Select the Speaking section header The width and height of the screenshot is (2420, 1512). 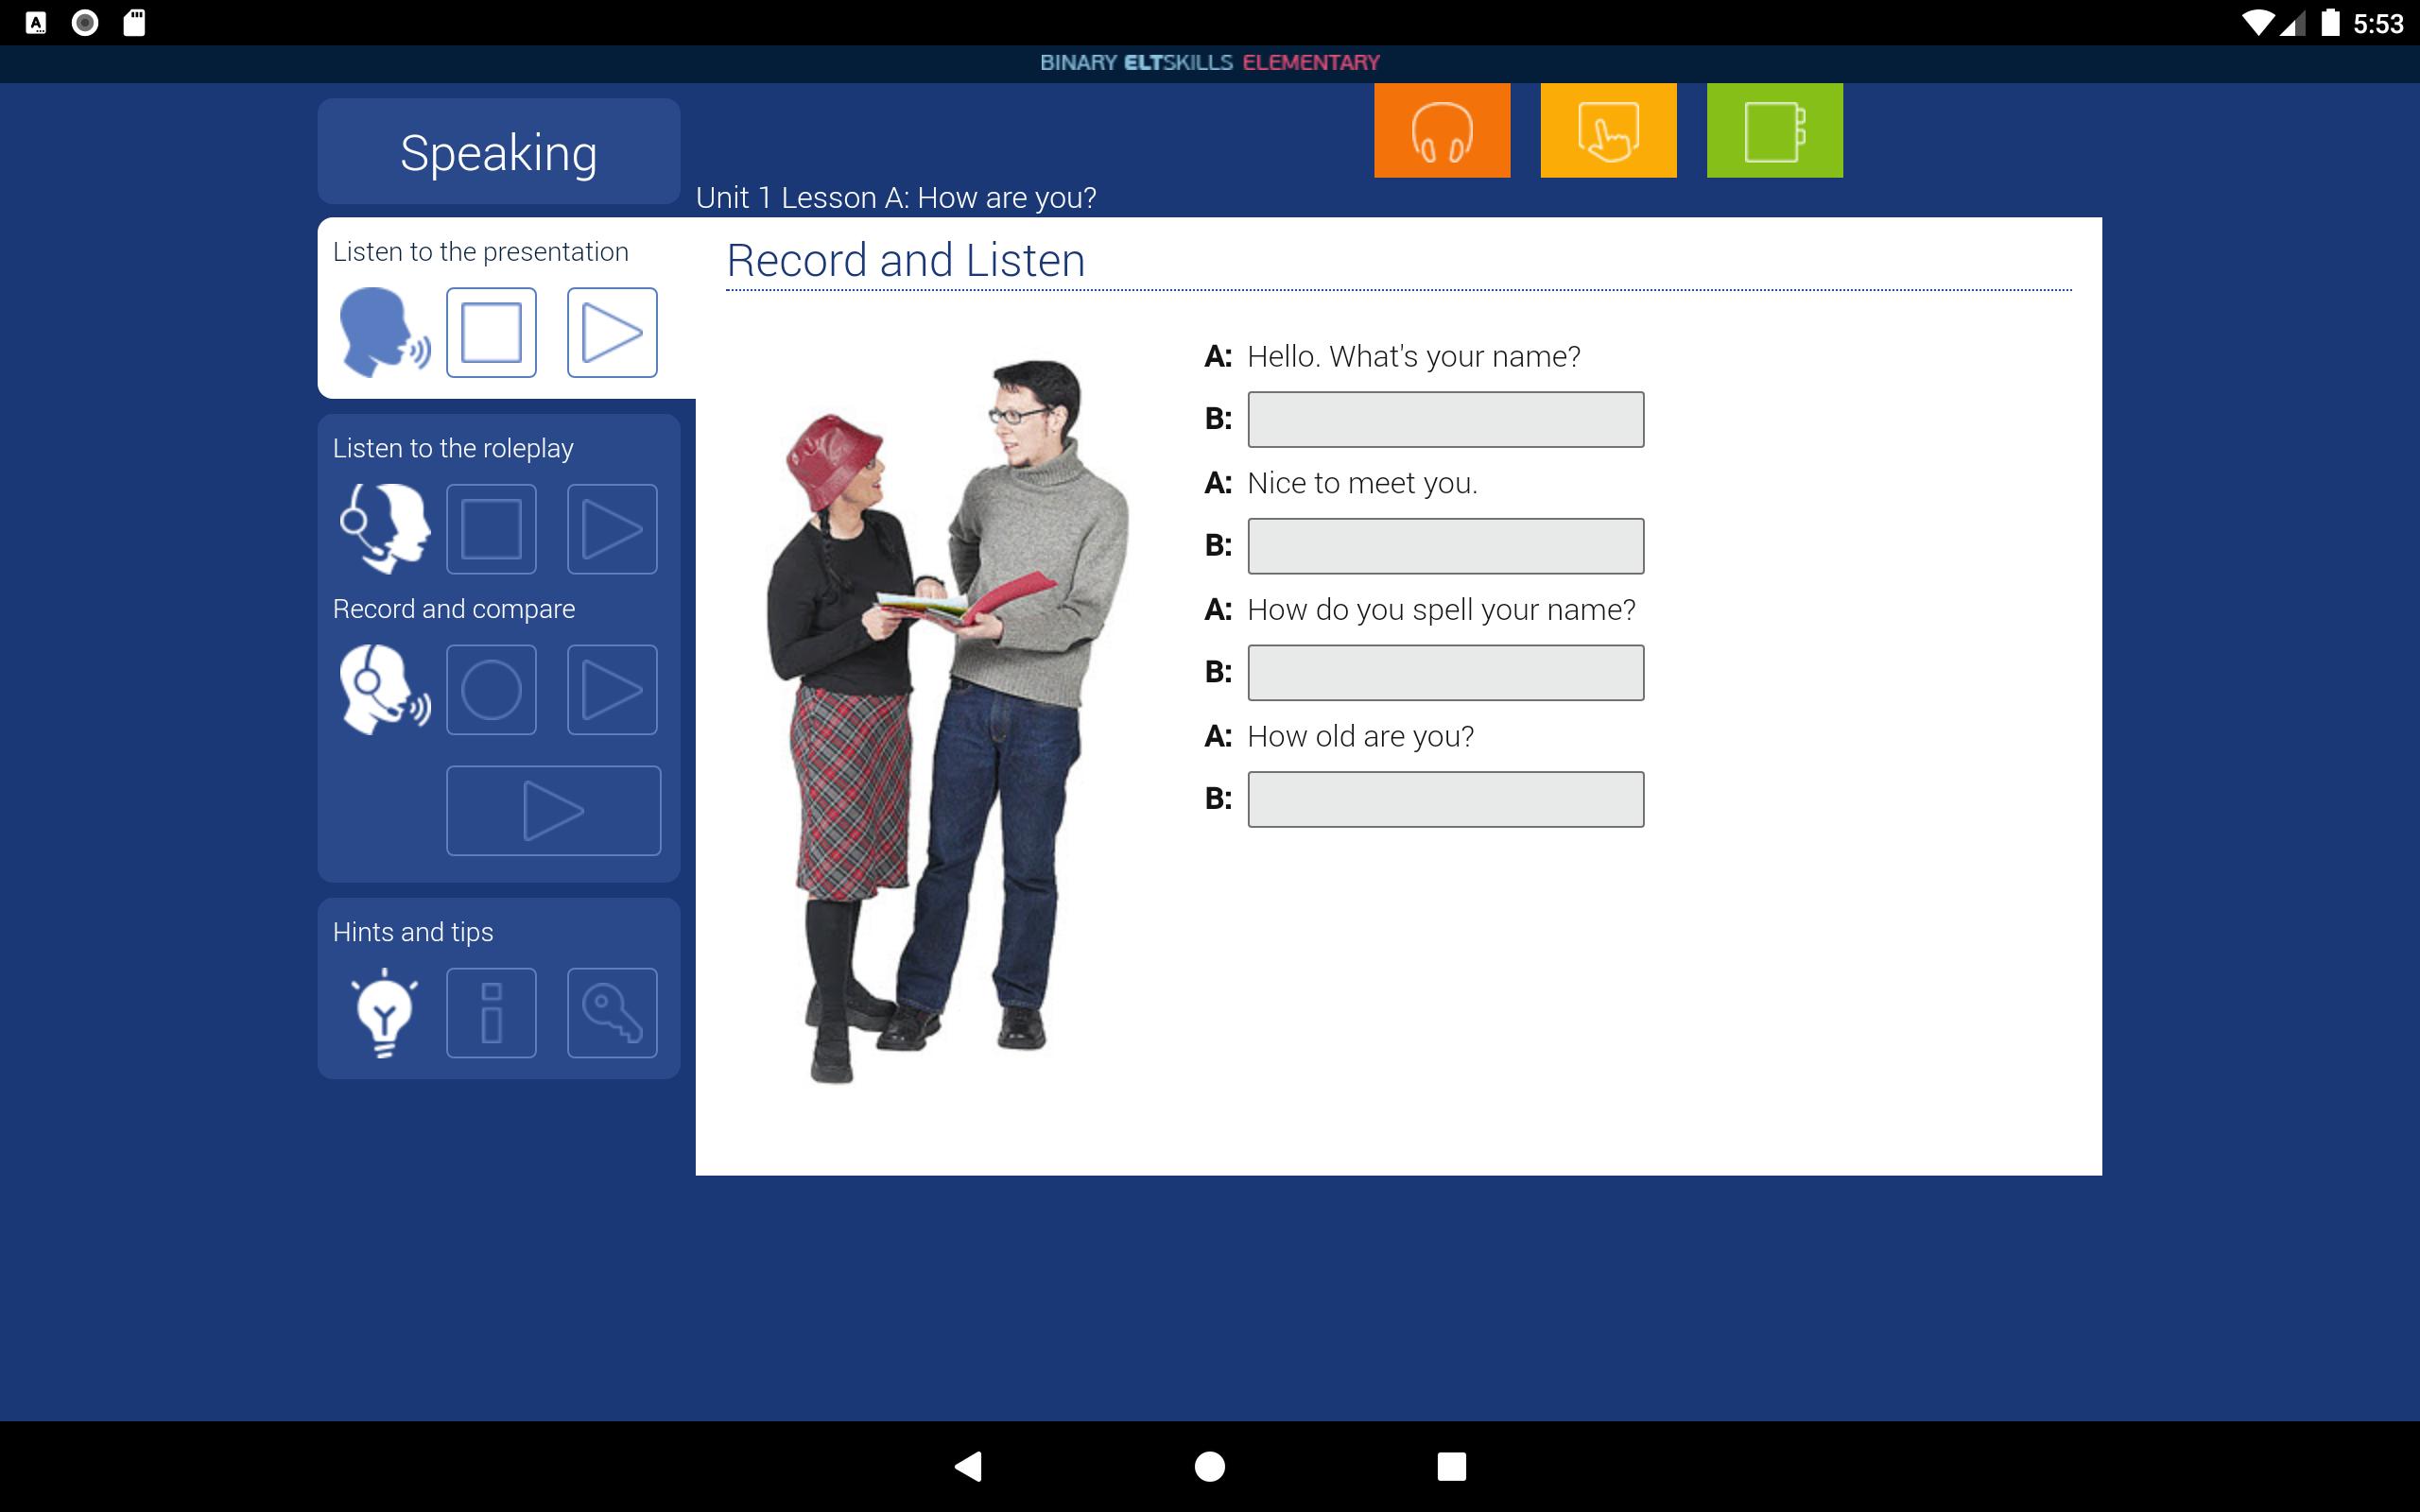(499, 152)
